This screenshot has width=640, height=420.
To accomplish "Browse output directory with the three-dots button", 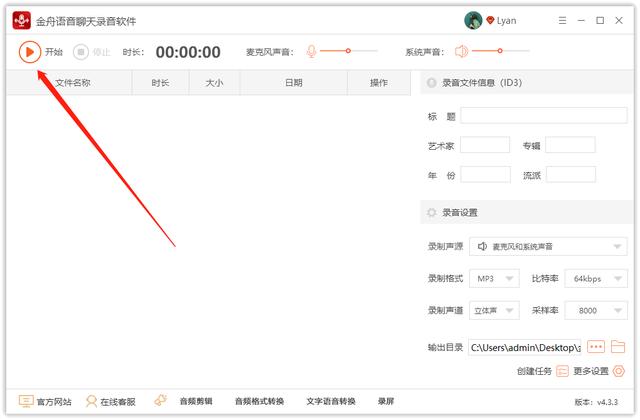I will pyautogui.click(x=596, y=347).
